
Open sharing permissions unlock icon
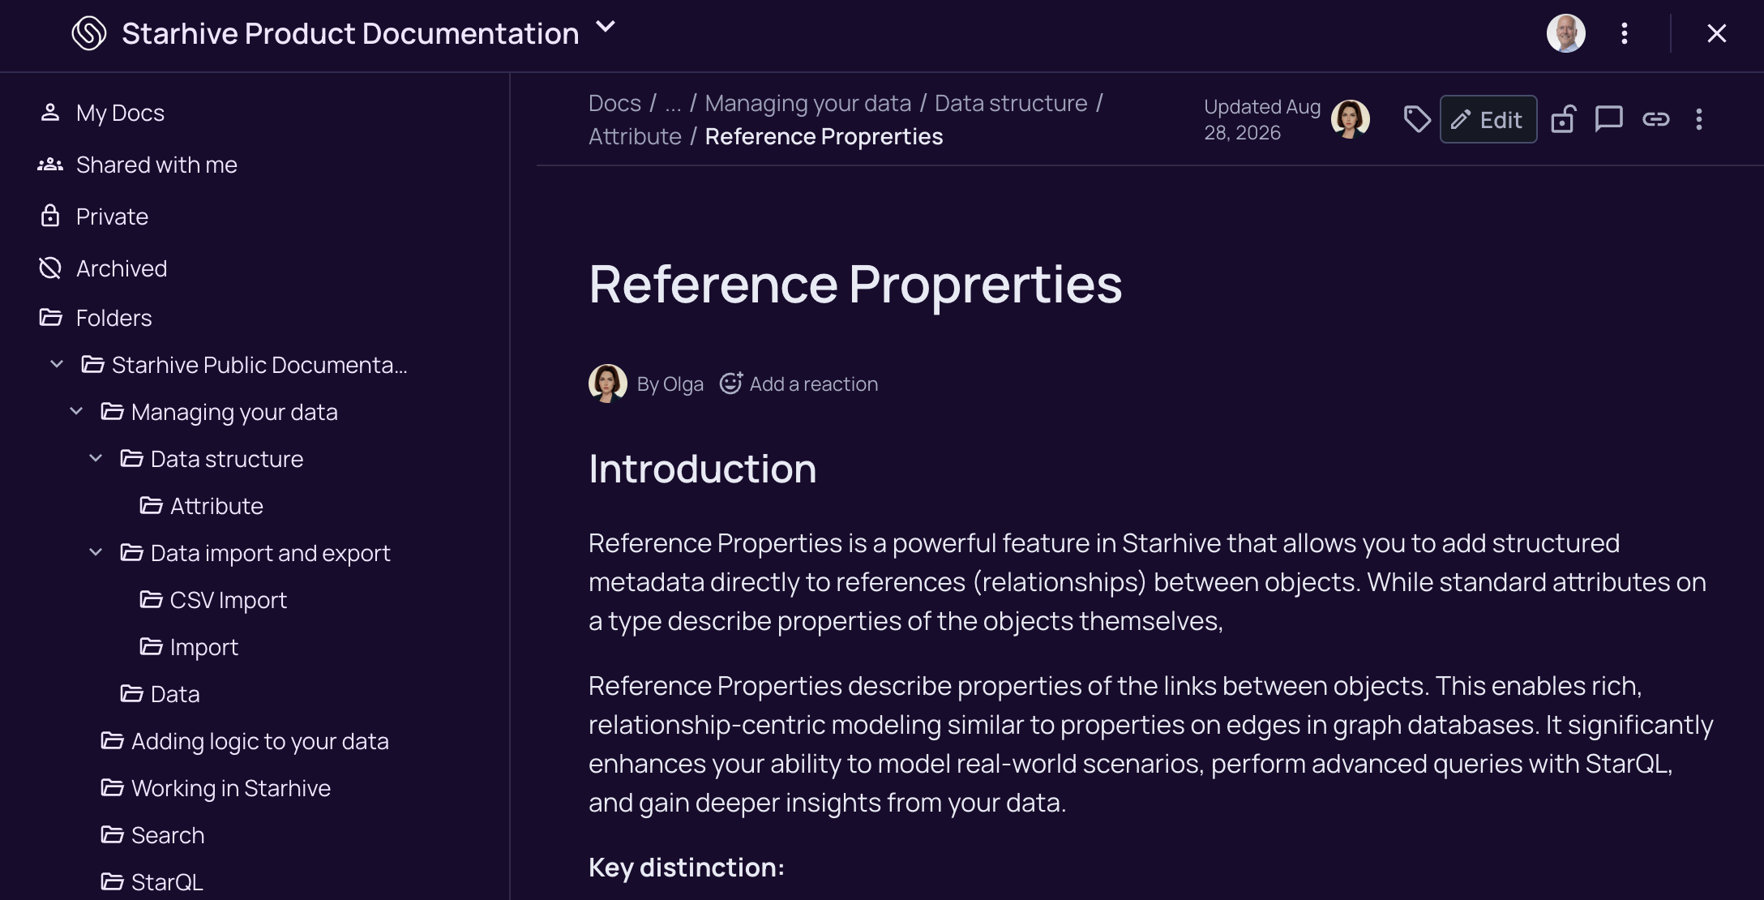(1563, 119)
